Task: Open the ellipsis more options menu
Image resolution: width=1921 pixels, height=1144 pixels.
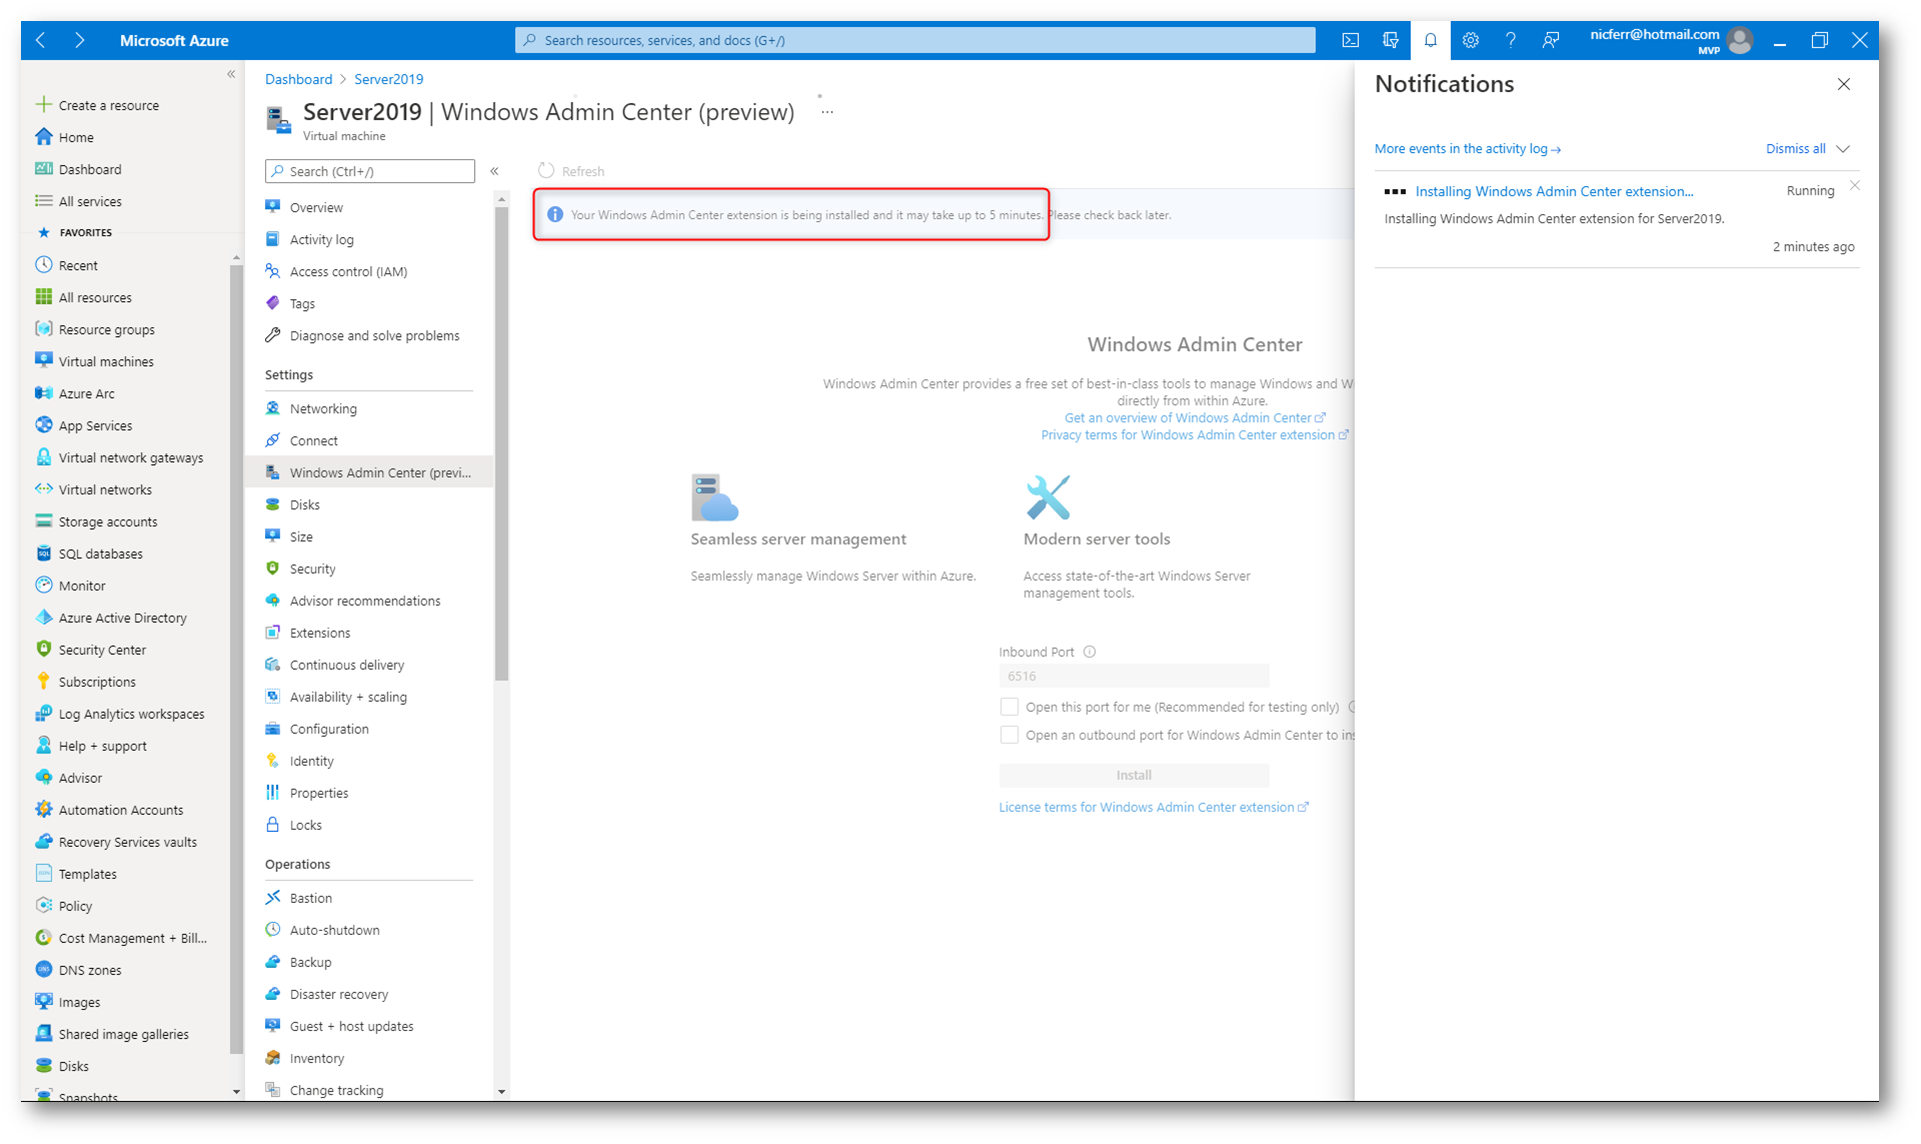Action: [827, 112]
